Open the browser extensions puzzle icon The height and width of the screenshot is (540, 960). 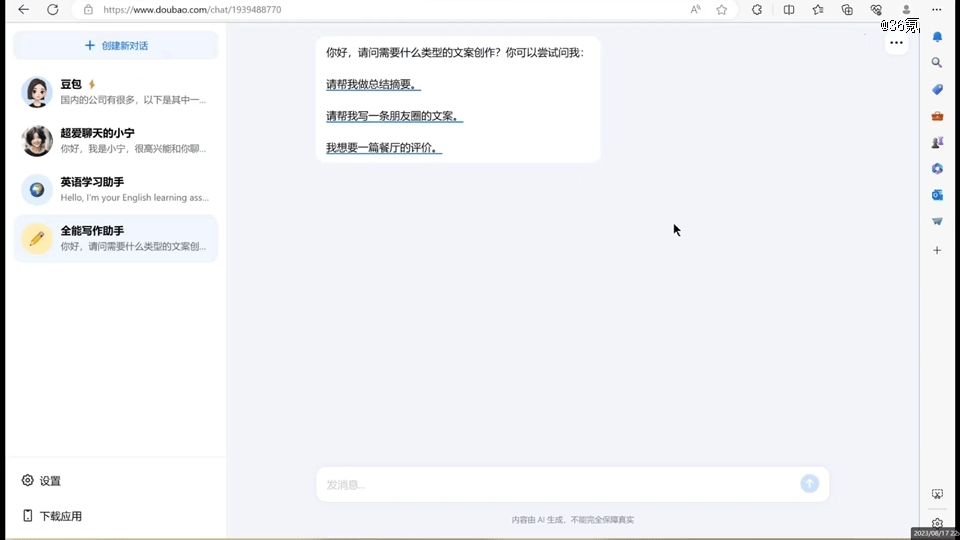click(757, 10)
